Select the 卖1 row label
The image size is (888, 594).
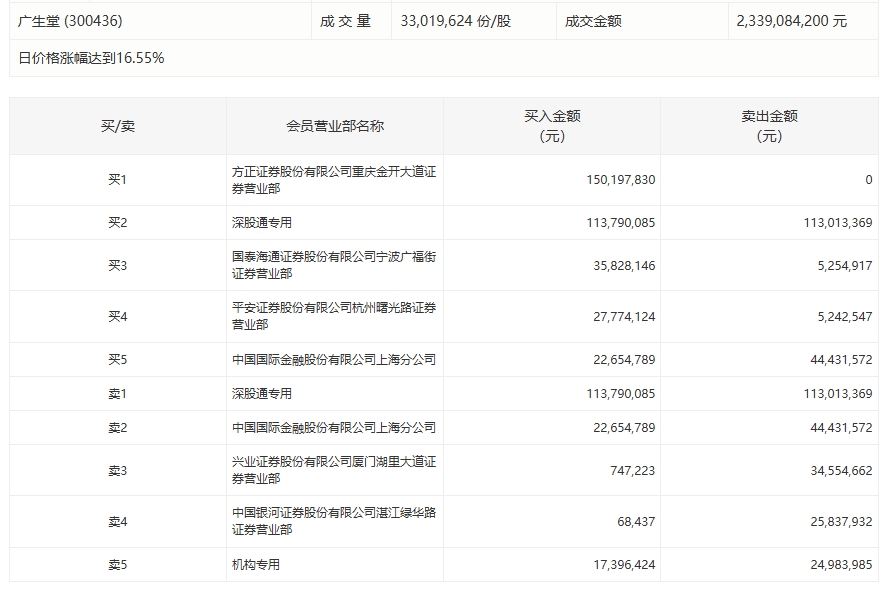click(x=118, y=394)
